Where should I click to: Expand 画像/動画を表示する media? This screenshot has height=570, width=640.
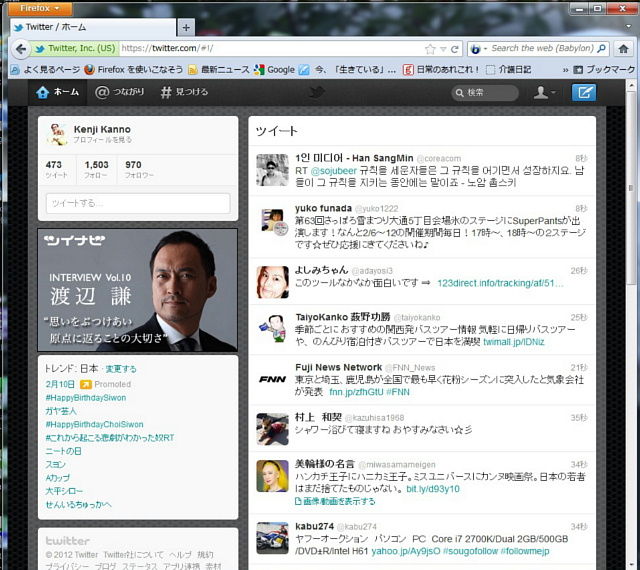pos(335,501)
